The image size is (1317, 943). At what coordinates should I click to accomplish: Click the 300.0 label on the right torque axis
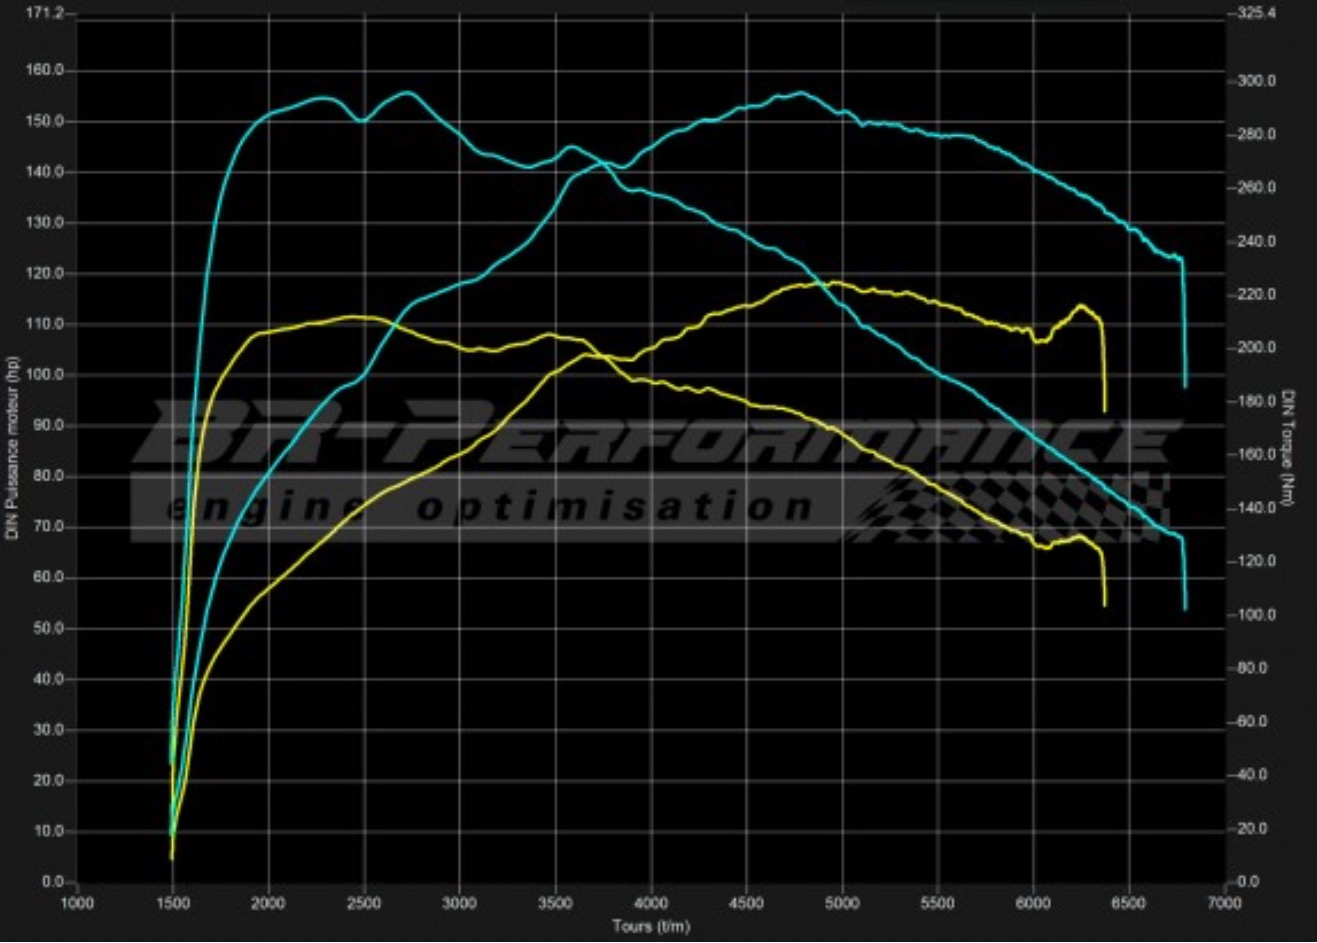coord(1257,81)
